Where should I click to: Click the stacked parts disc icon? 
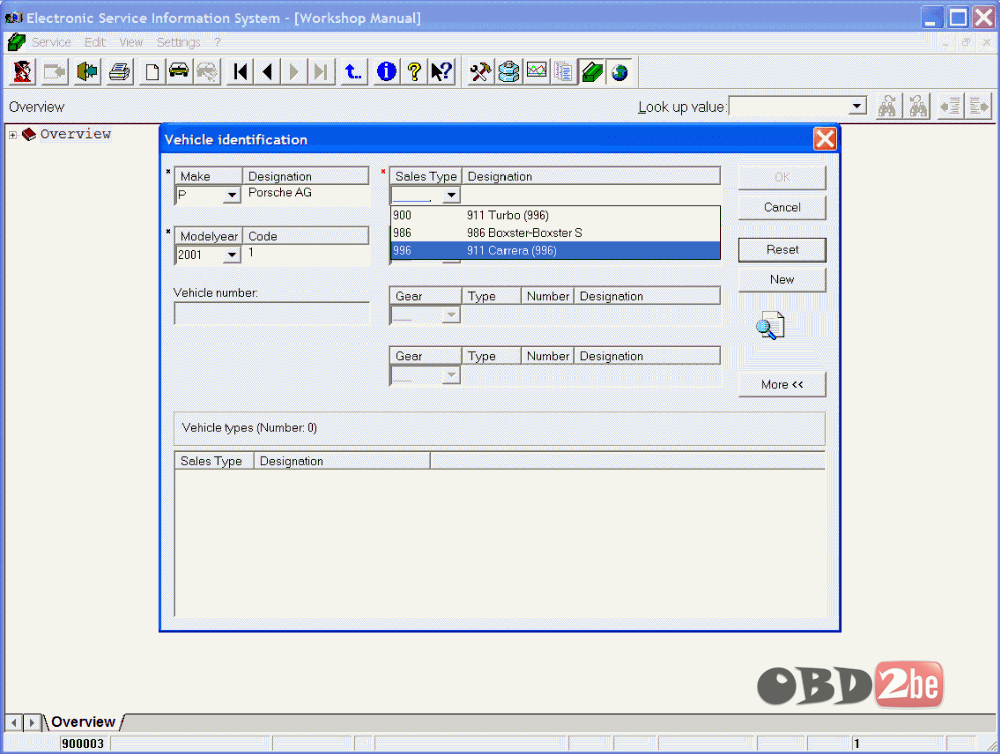[x=508, y=71]
